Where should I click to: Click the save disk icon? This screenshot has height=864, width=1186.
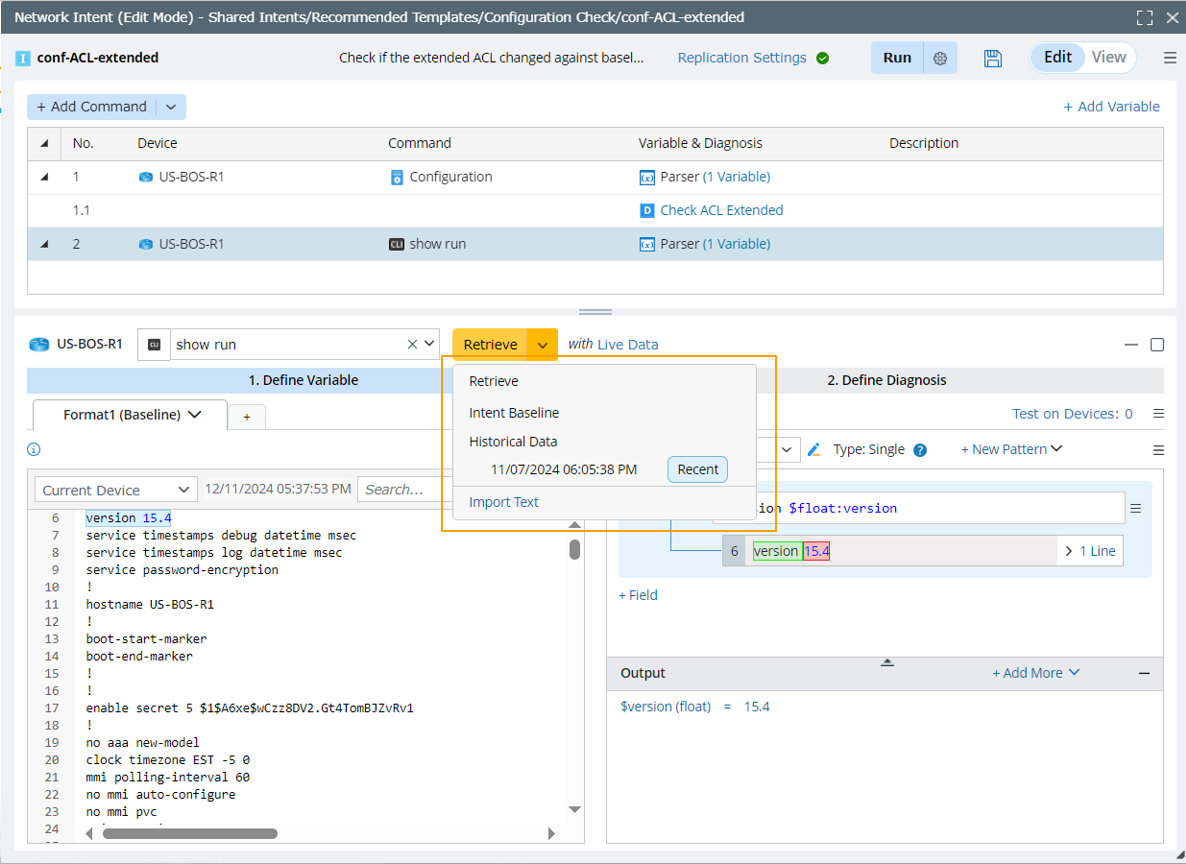(992, 58)
